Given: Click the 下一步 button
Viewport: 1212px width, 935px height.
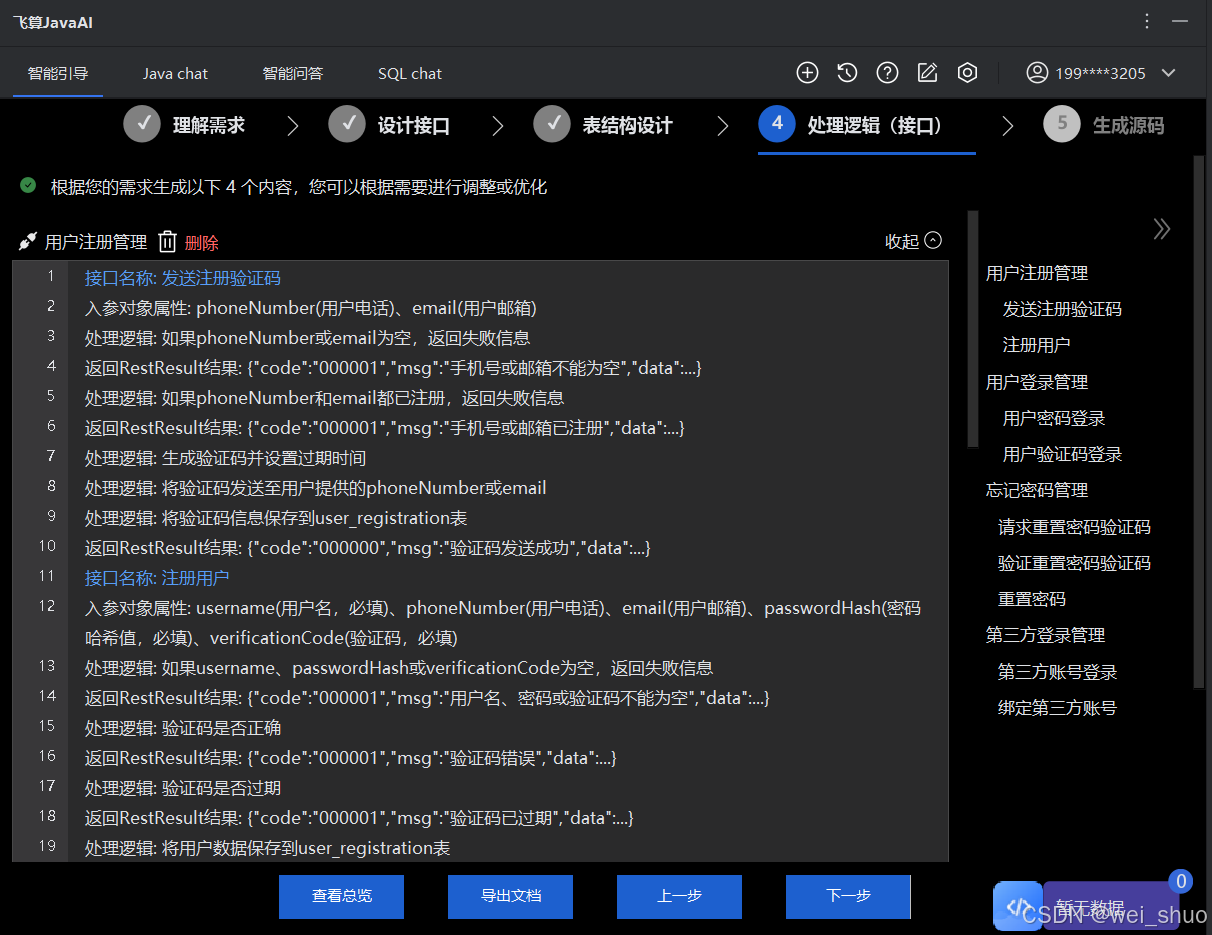Looking at the screenshot, I should point(848,896).
